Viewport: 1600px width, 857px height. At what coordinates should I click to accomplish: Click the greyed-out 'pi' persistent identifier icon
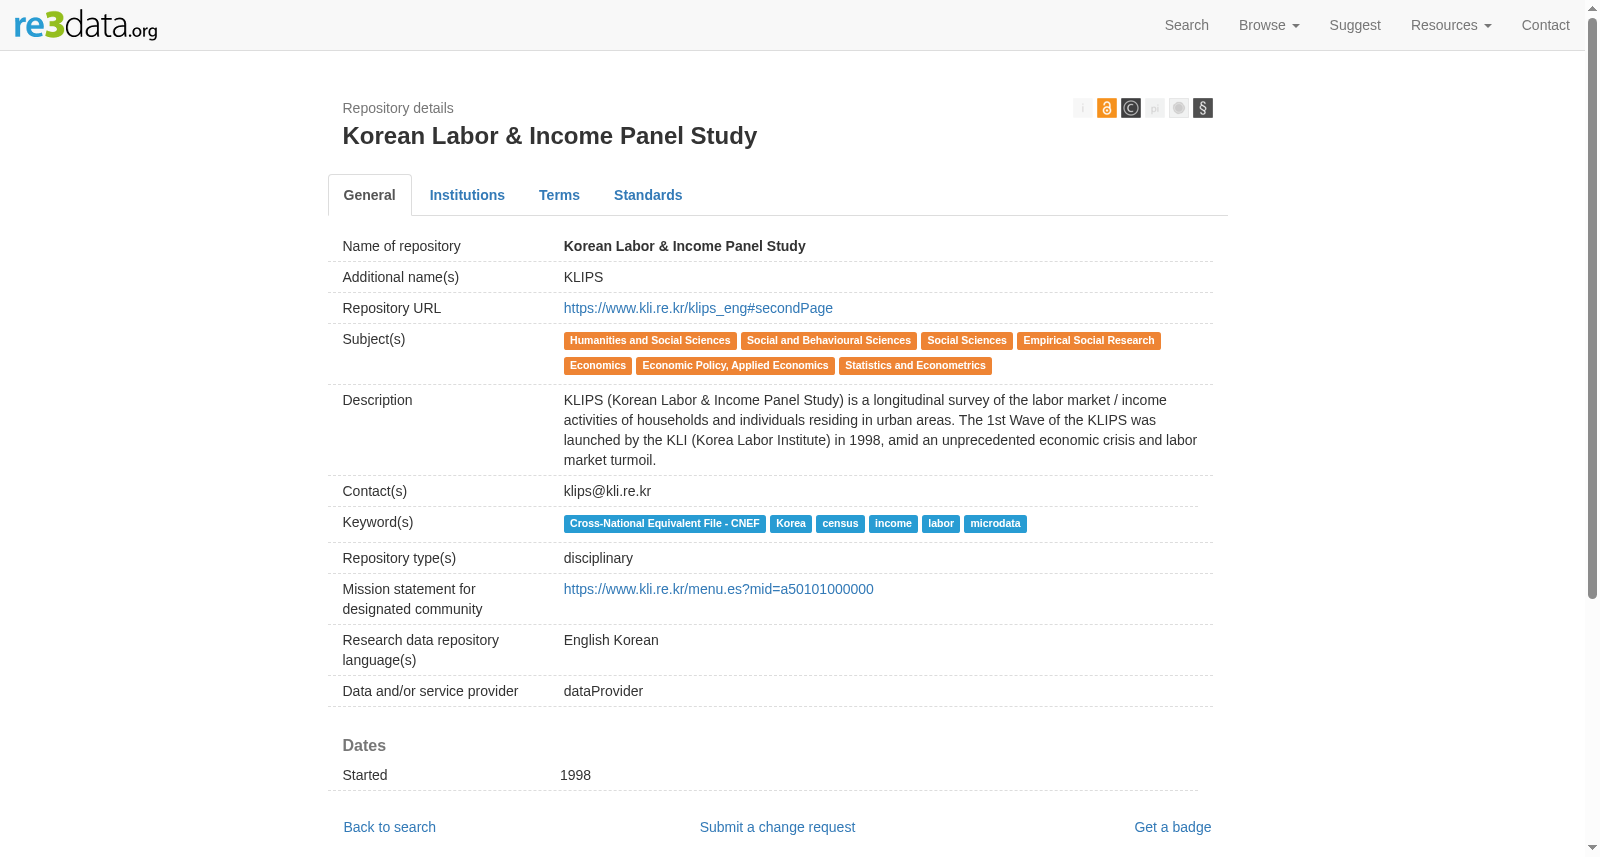pos(1154,108)
